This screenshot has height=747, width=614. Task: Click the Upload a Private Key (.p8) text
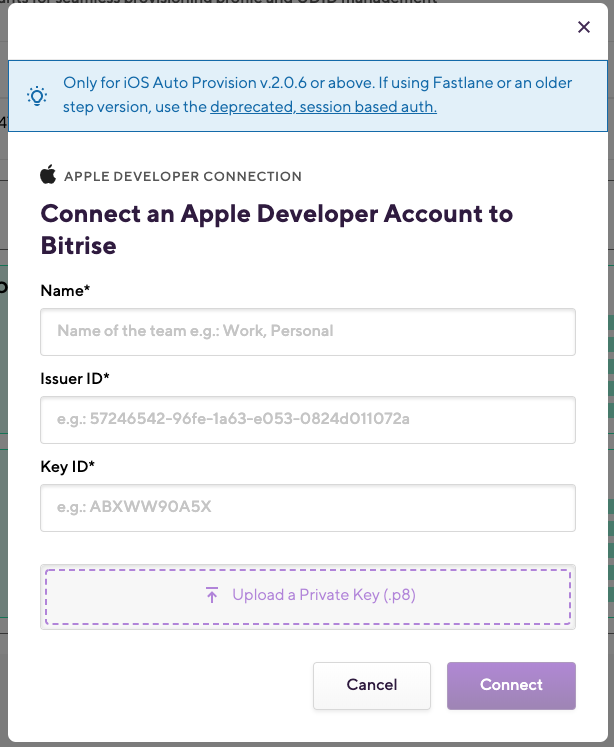tap(323, 595)
